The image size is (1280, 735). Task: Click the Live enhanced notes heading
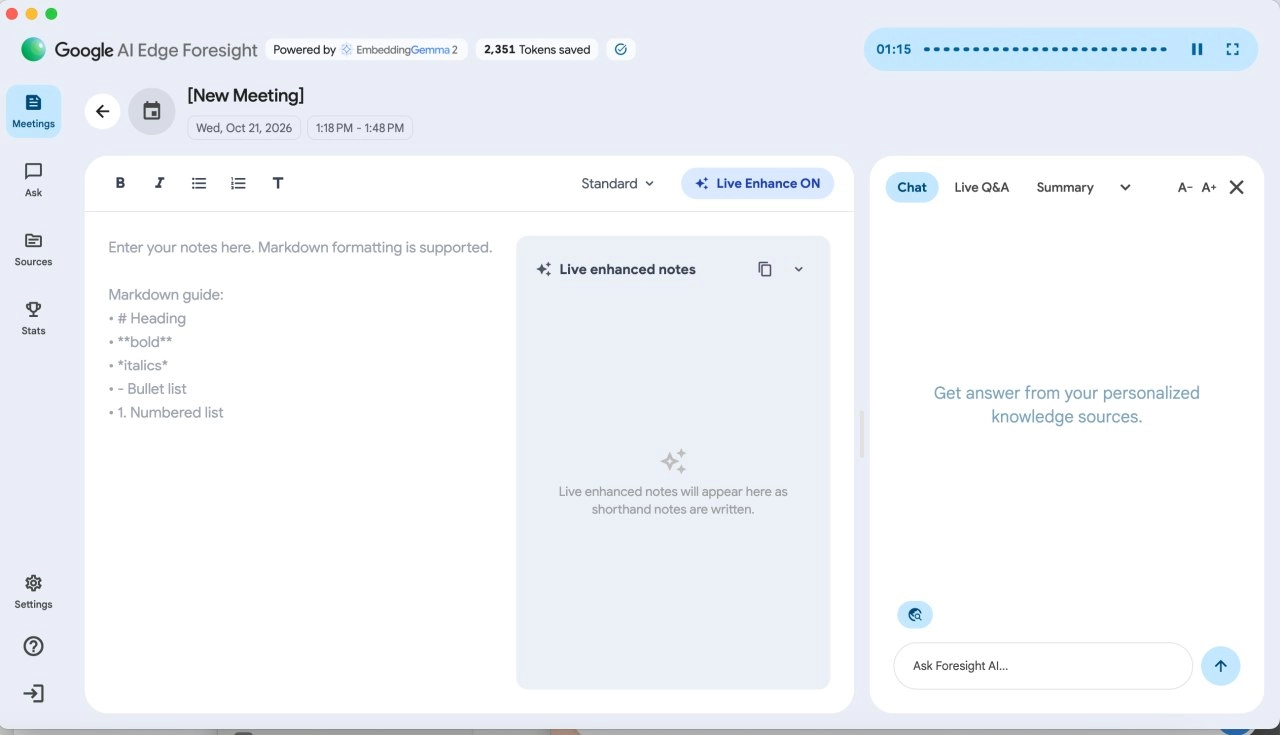627,269
